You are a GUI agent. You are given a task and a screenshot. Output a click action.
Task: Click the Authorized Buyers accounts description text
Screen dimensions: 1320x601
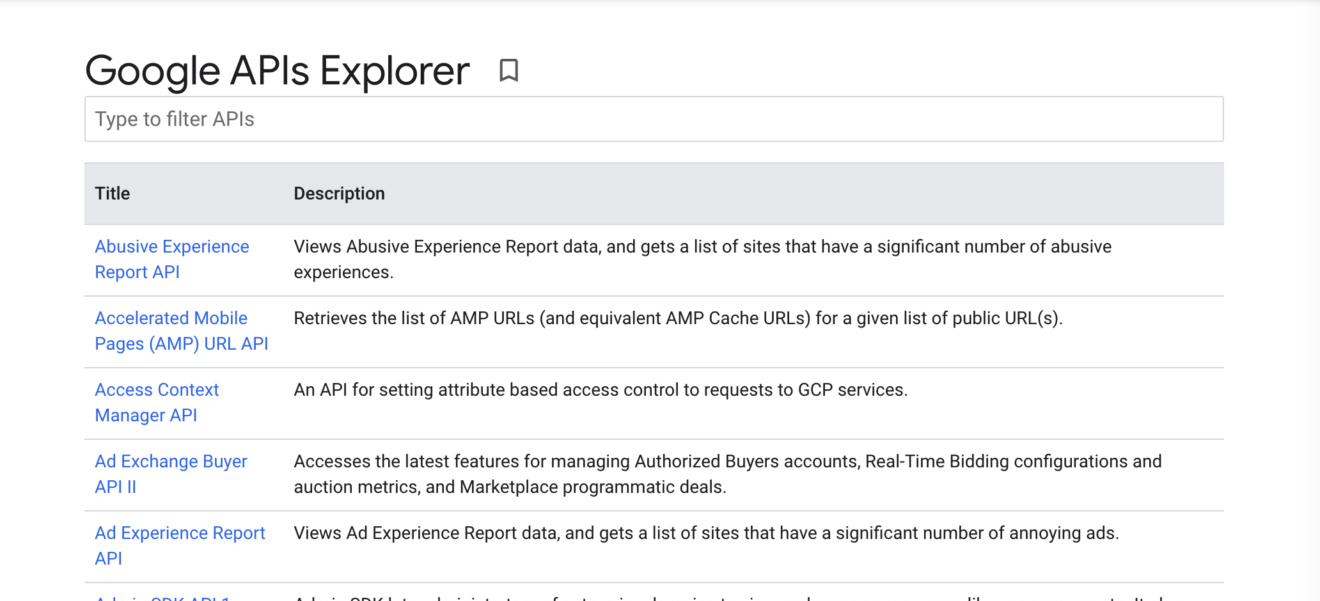pyautogui.click(x=727, y=462)
